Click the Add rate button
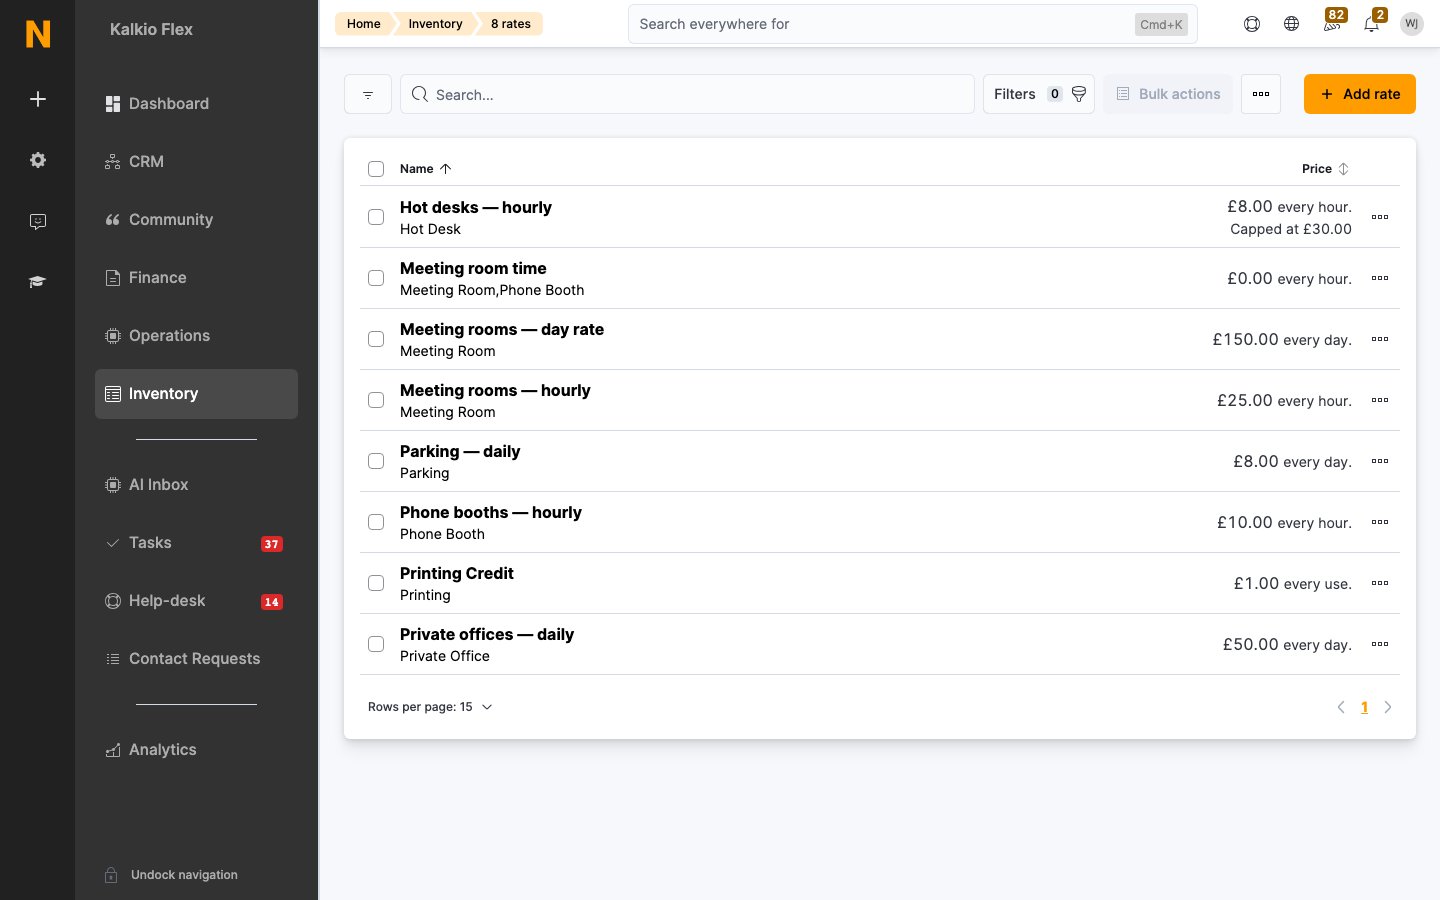Image resolution: width=1440 pixels, height=900 pixels. [x=1360, y=94]
